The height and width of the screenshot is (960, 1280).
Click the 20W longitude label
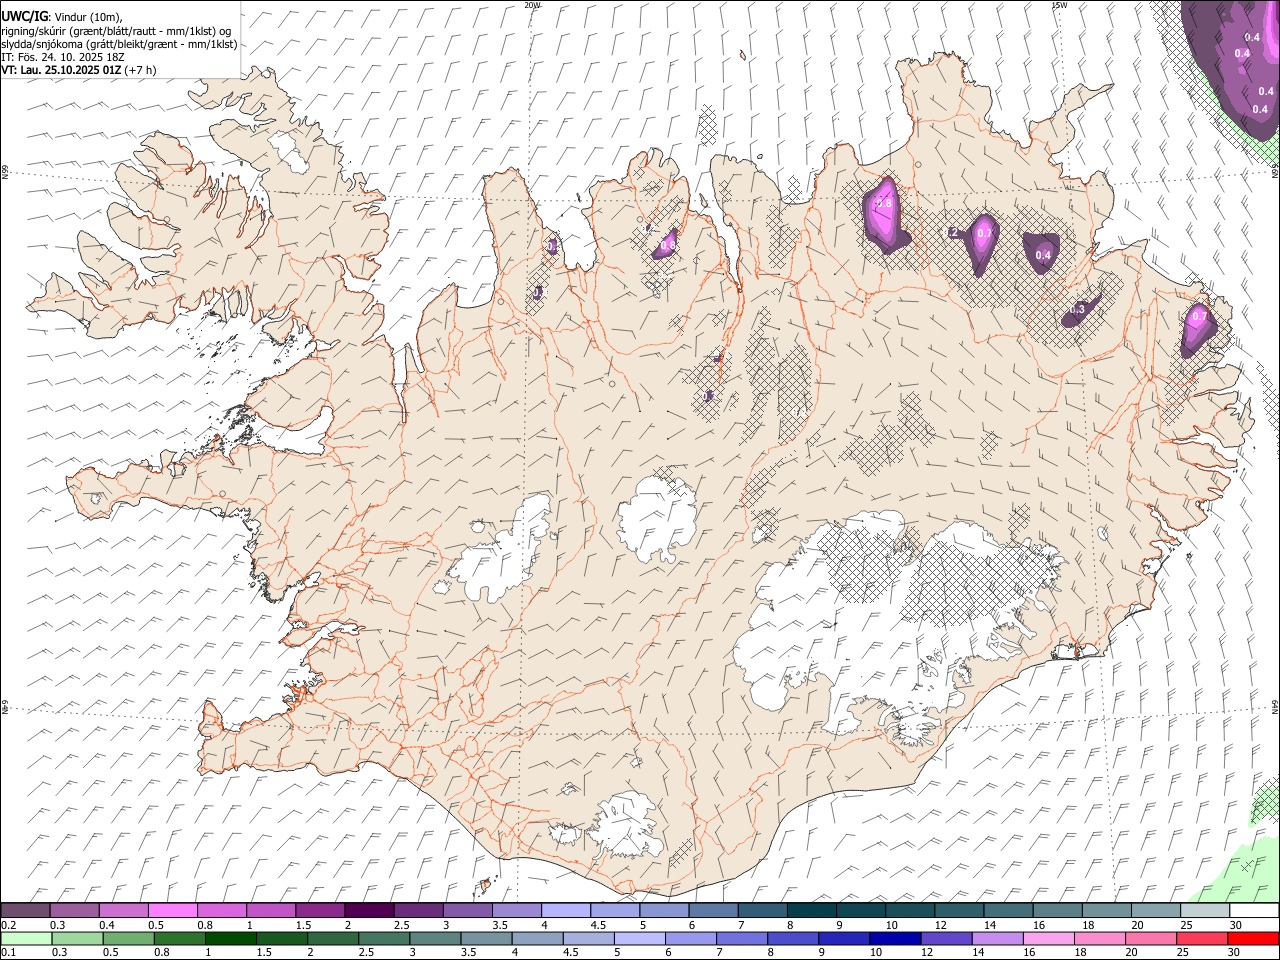(x=532, y=5)
